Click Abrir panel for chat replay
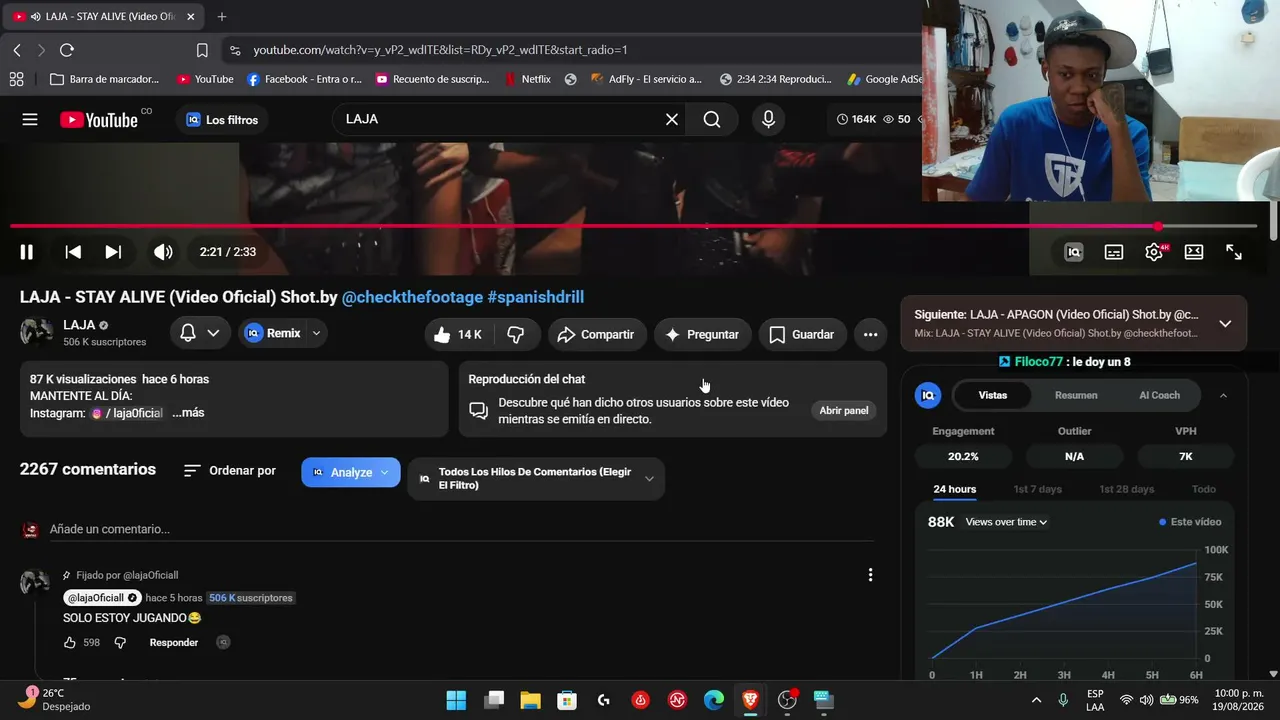The width and height of the screenshot is (1280, 720). click(x=844, y=411)
